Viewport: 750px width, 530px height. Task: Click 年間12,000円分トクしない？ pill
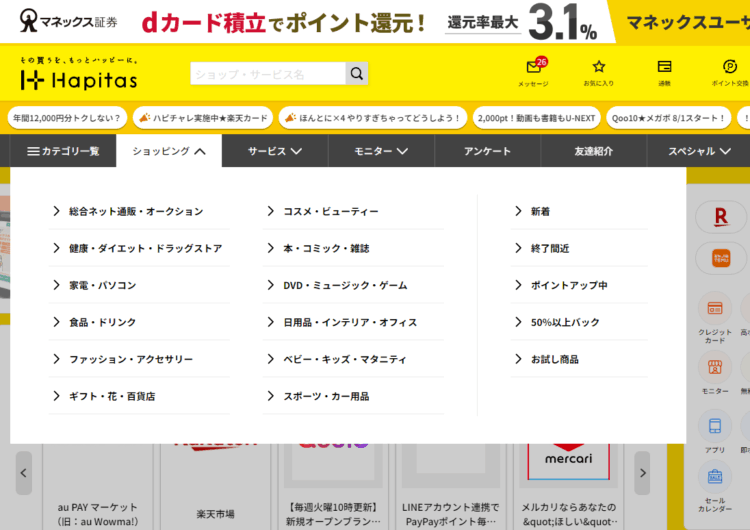tap(67, 118)
